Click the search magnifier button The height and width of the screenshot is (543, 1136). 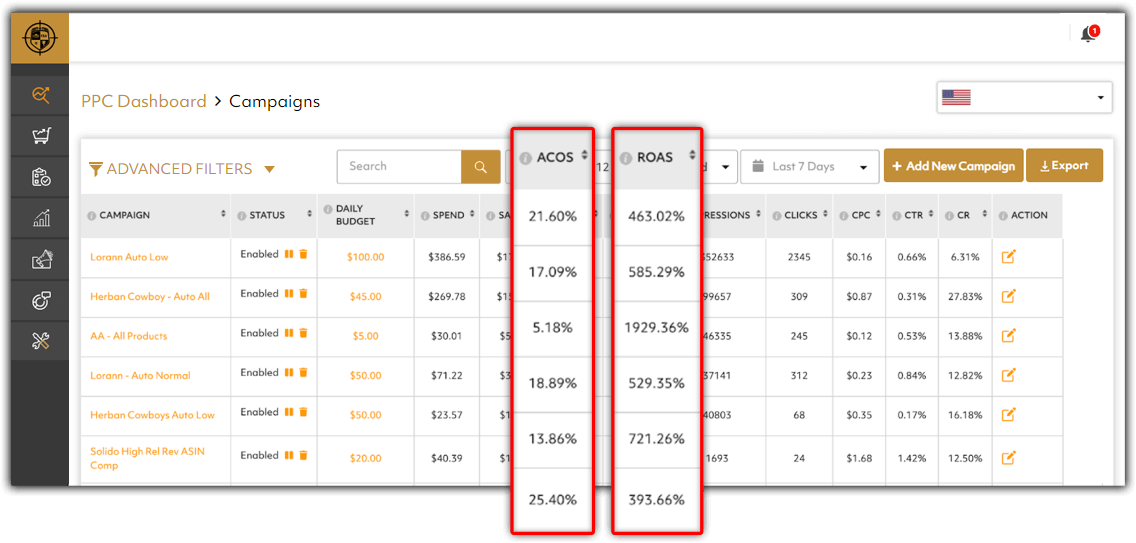click(481, 167)
